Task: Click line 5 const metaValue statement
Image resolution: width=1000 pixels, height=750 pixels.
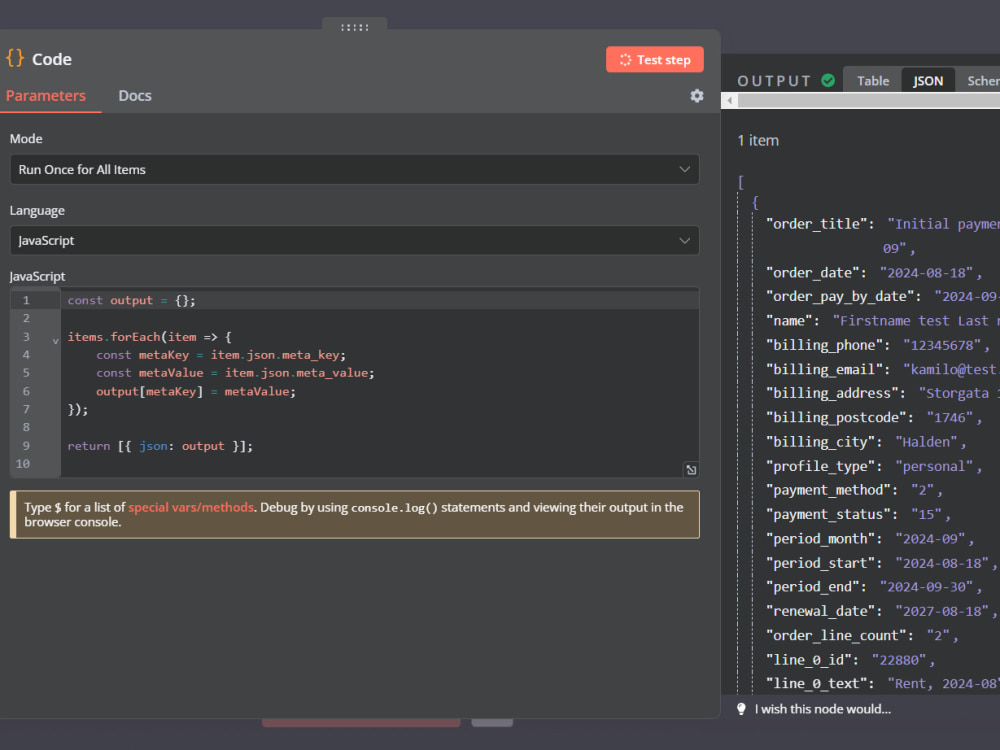Action: click(235, 373)
